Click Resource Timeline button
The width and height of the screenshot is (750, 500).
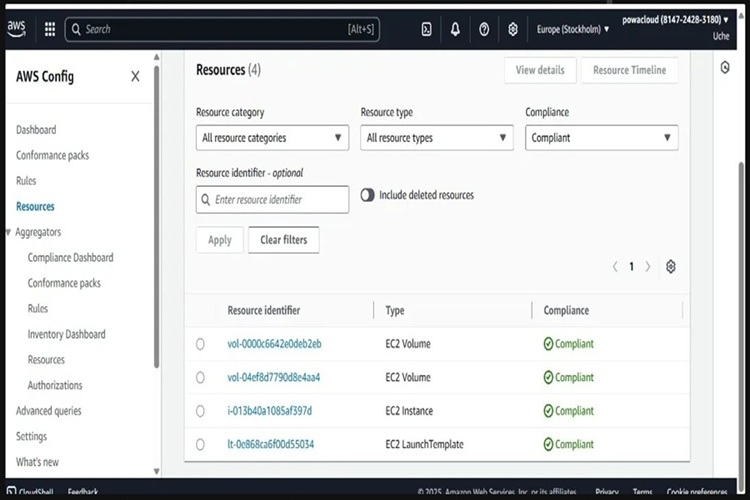click(x=629, y=70)
